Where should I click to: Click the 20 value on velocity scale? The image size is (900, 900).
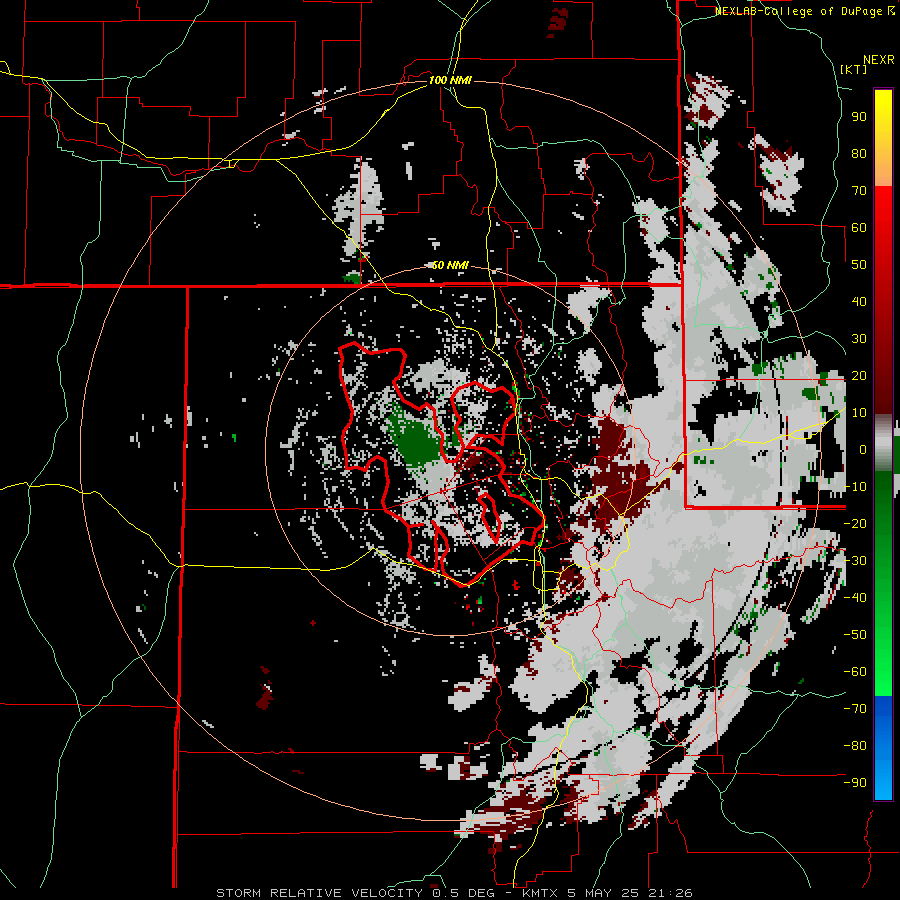[859, 375]
